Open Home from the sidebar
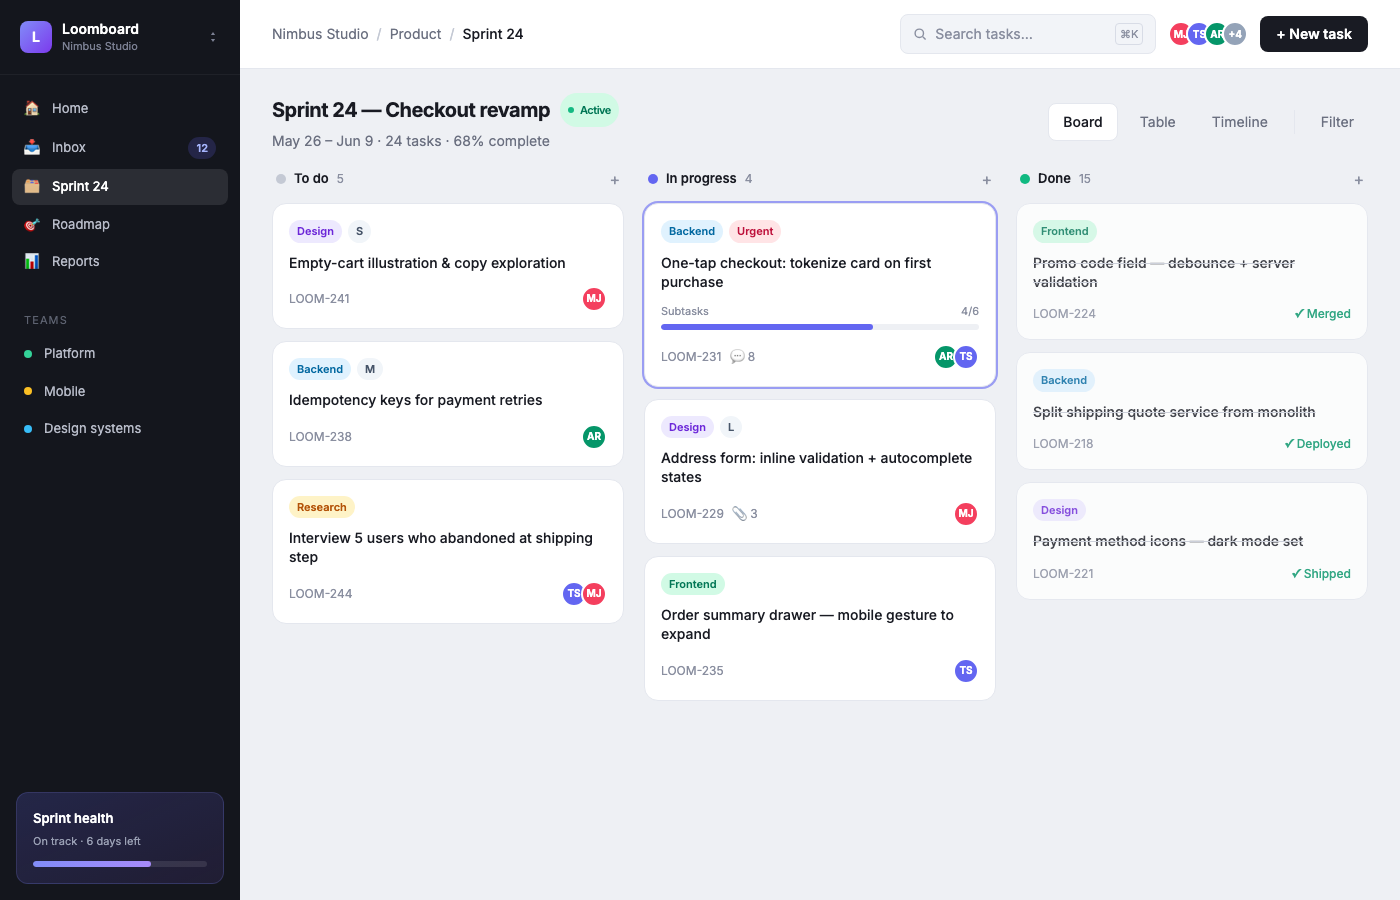The width and height of the screenshot is (1400, 900). click(x=120, y=108)
